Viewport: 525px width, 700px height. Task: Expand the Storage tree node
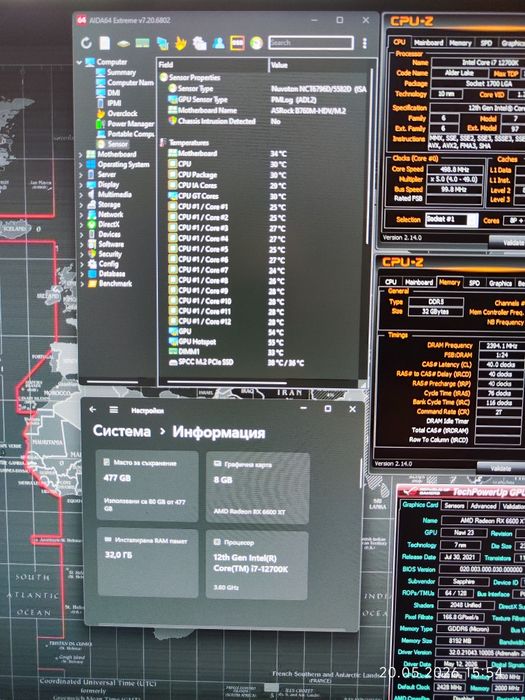point(81,205)
